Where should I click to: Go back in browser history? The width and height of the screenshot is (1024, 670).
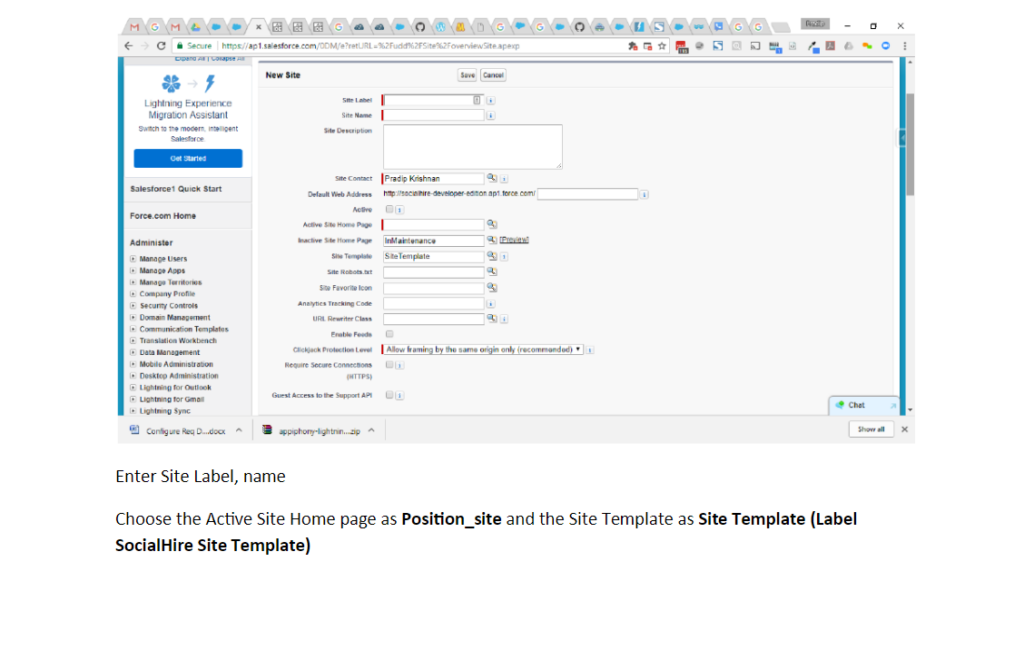[x=129, y=46]
